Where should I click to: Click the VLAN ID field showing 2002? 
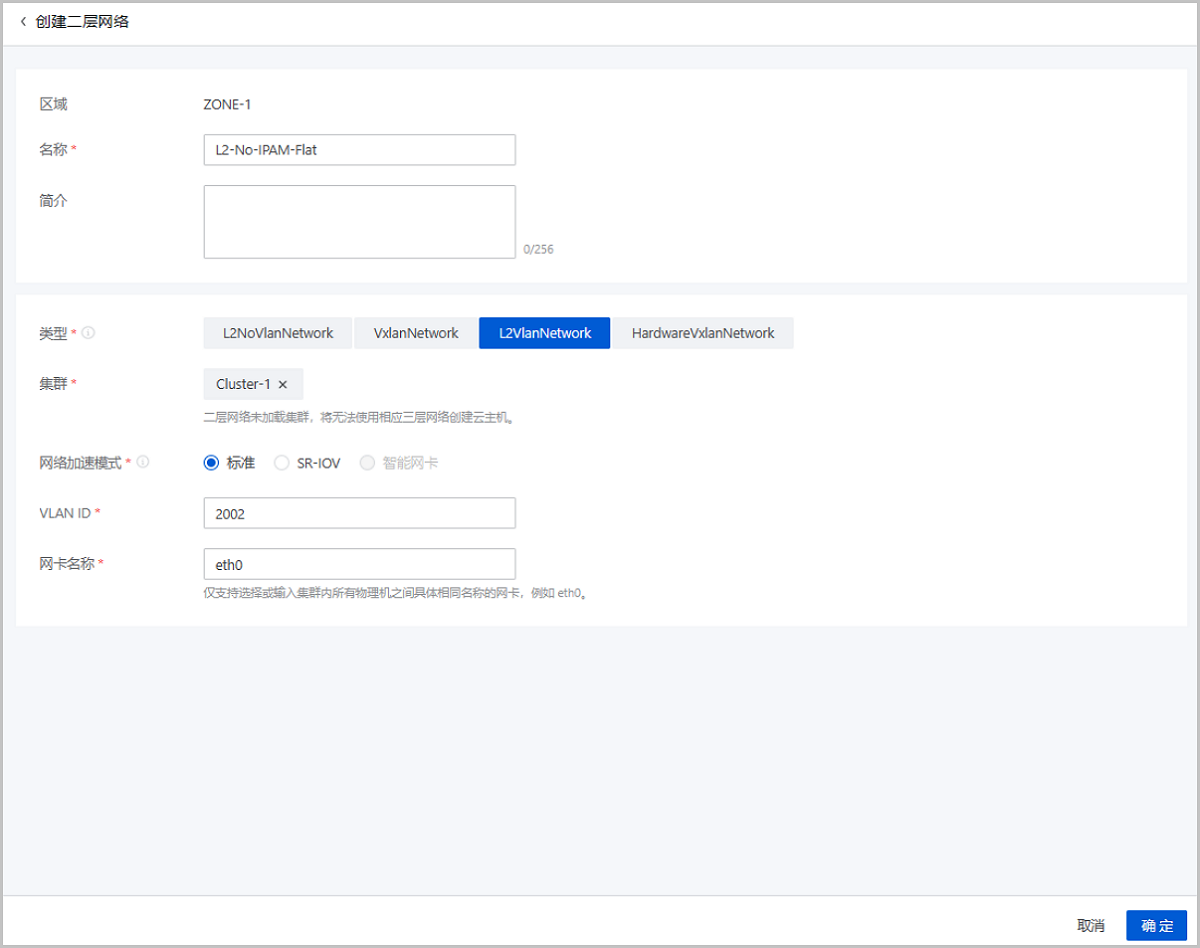(359, 512)
